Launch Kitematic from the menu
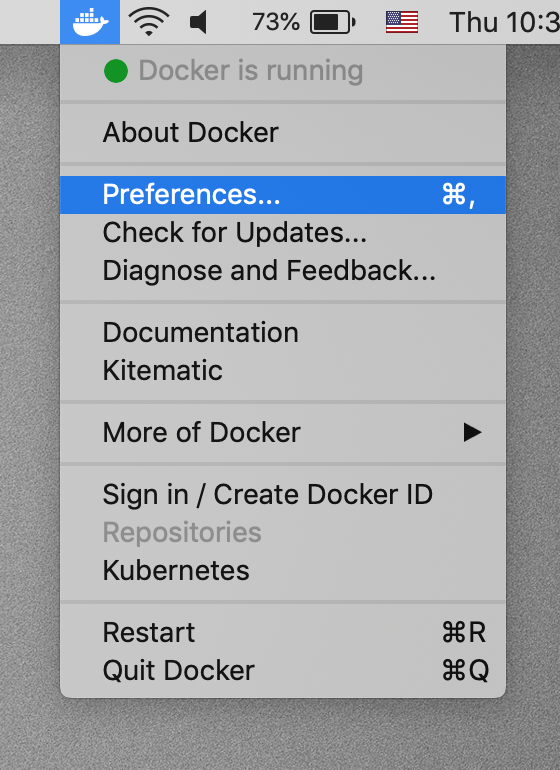This screenshot has width=560, height=770. (282, 371)
